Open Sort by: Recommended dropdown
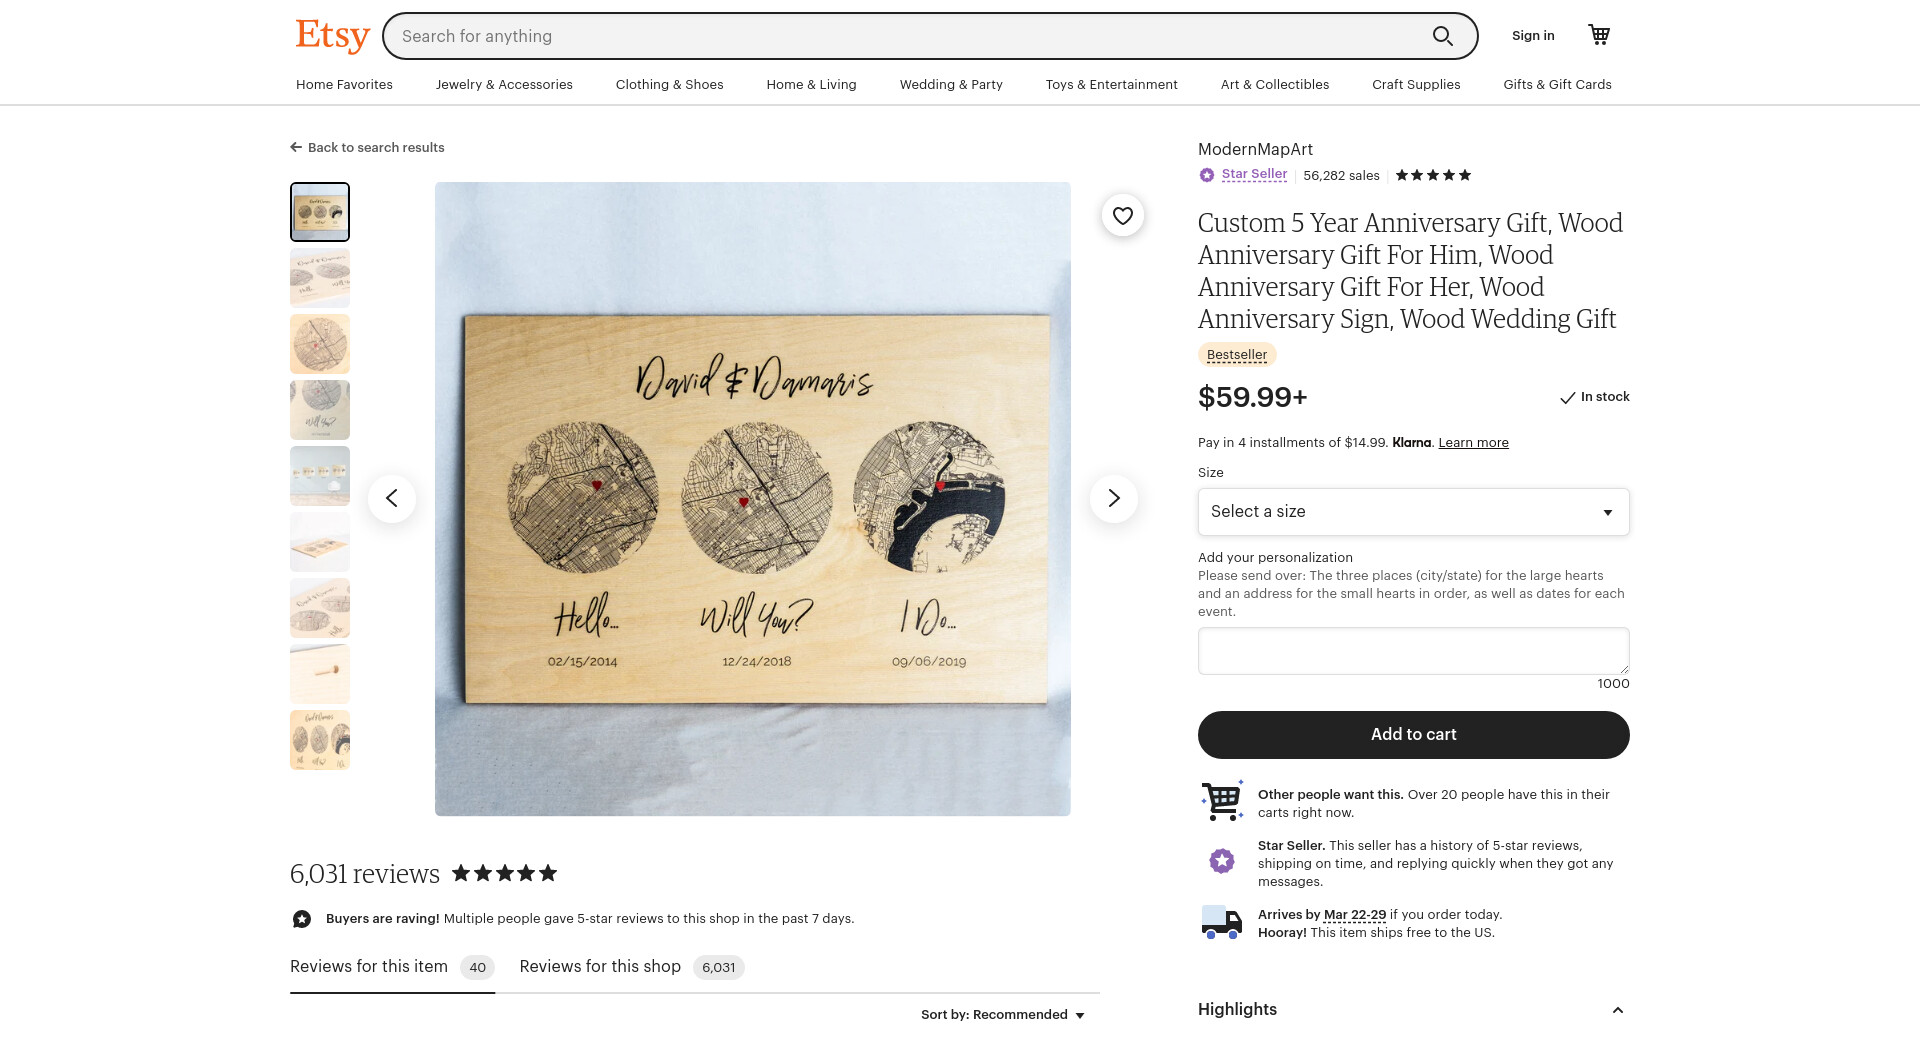Viewport: 1920px width, 1040px height. point(1003,1014)
